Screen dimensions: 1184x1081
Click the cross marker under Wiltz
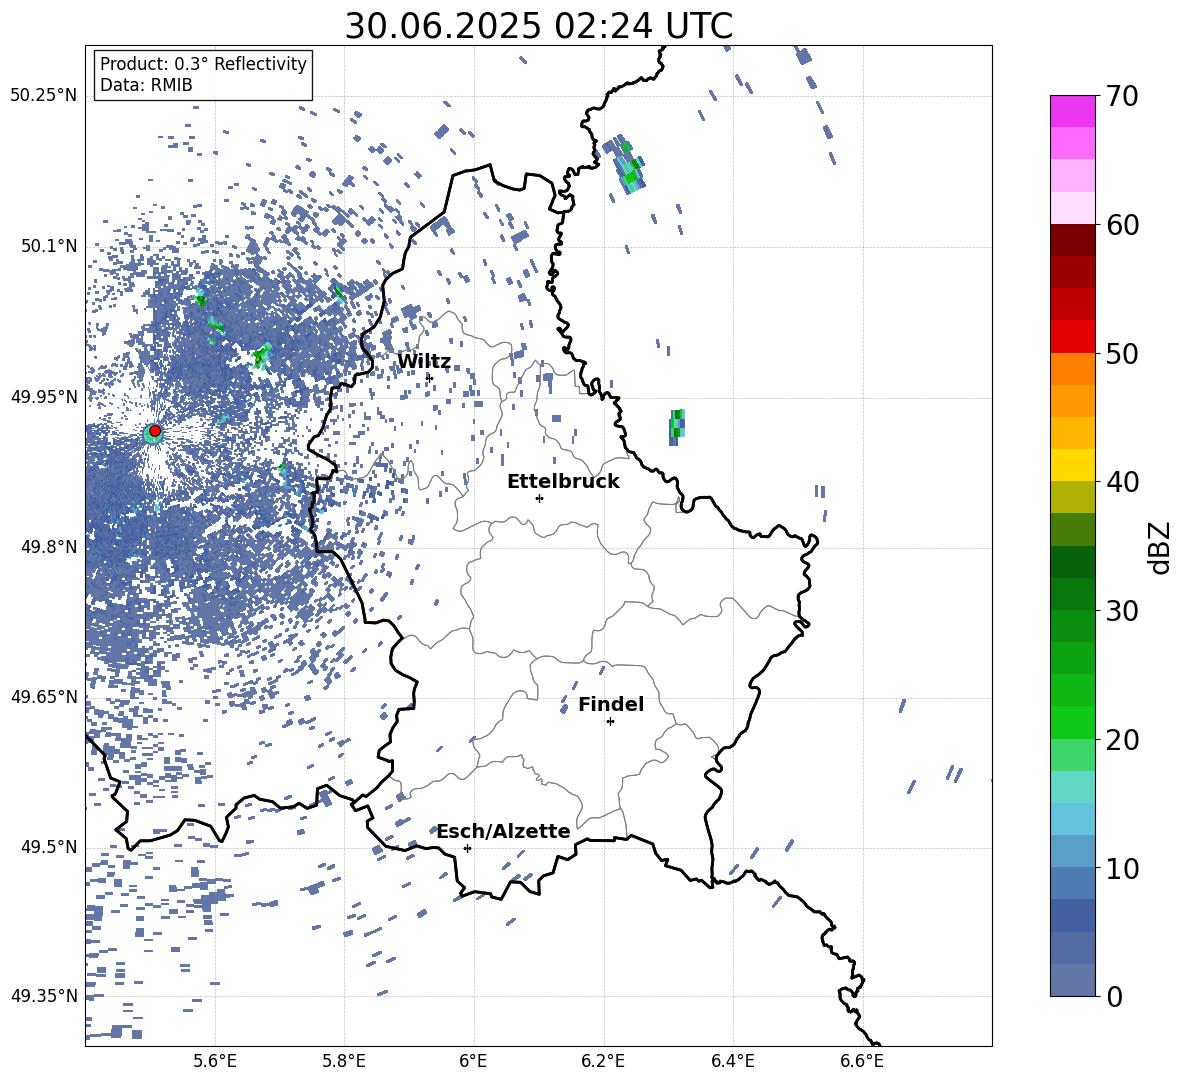pyautogui.click(x=430, y=378)
